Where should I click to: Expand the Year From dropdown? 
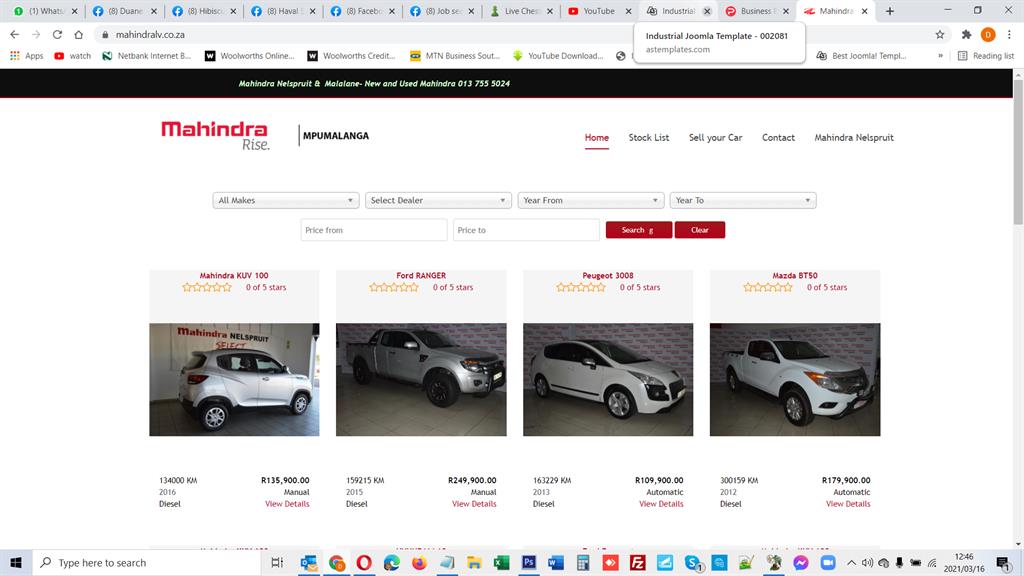(x=590, y=200)
